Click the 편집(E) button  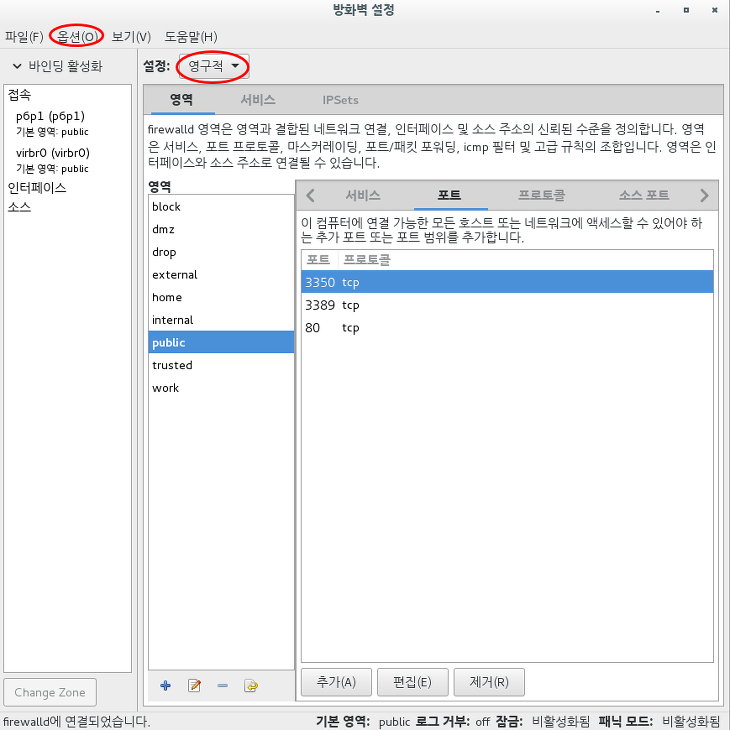pyautogui.click(x=412, y=682)
